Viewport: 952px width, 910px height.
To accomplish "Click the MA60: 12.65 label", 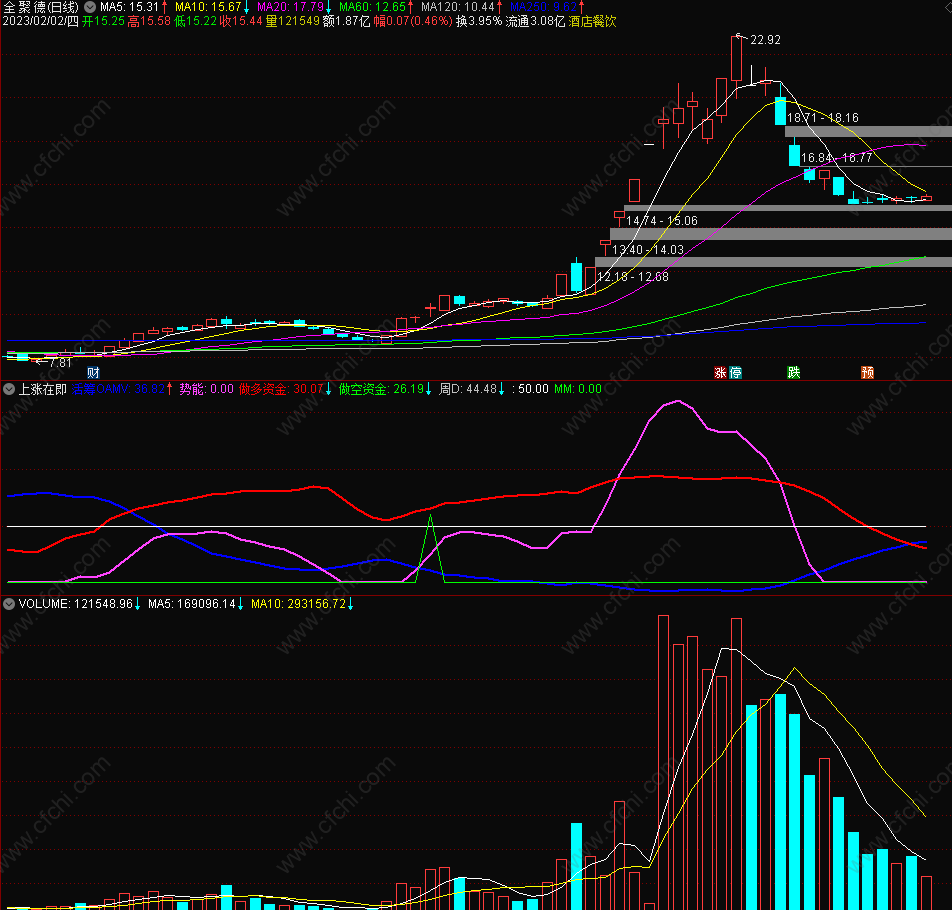I will coord(372,7).
